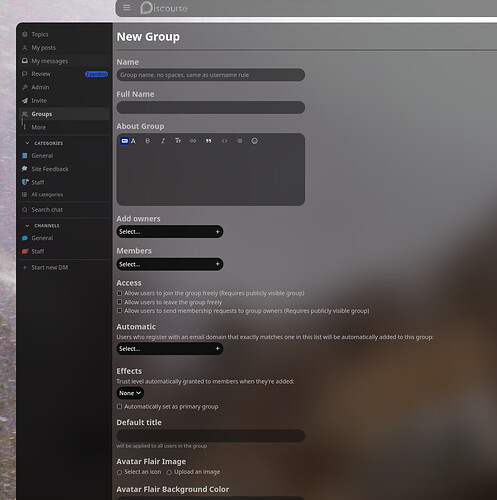Open the emoji picker in the editor
Viewport: 497px width, 500px height.
[x=254, y=141]
